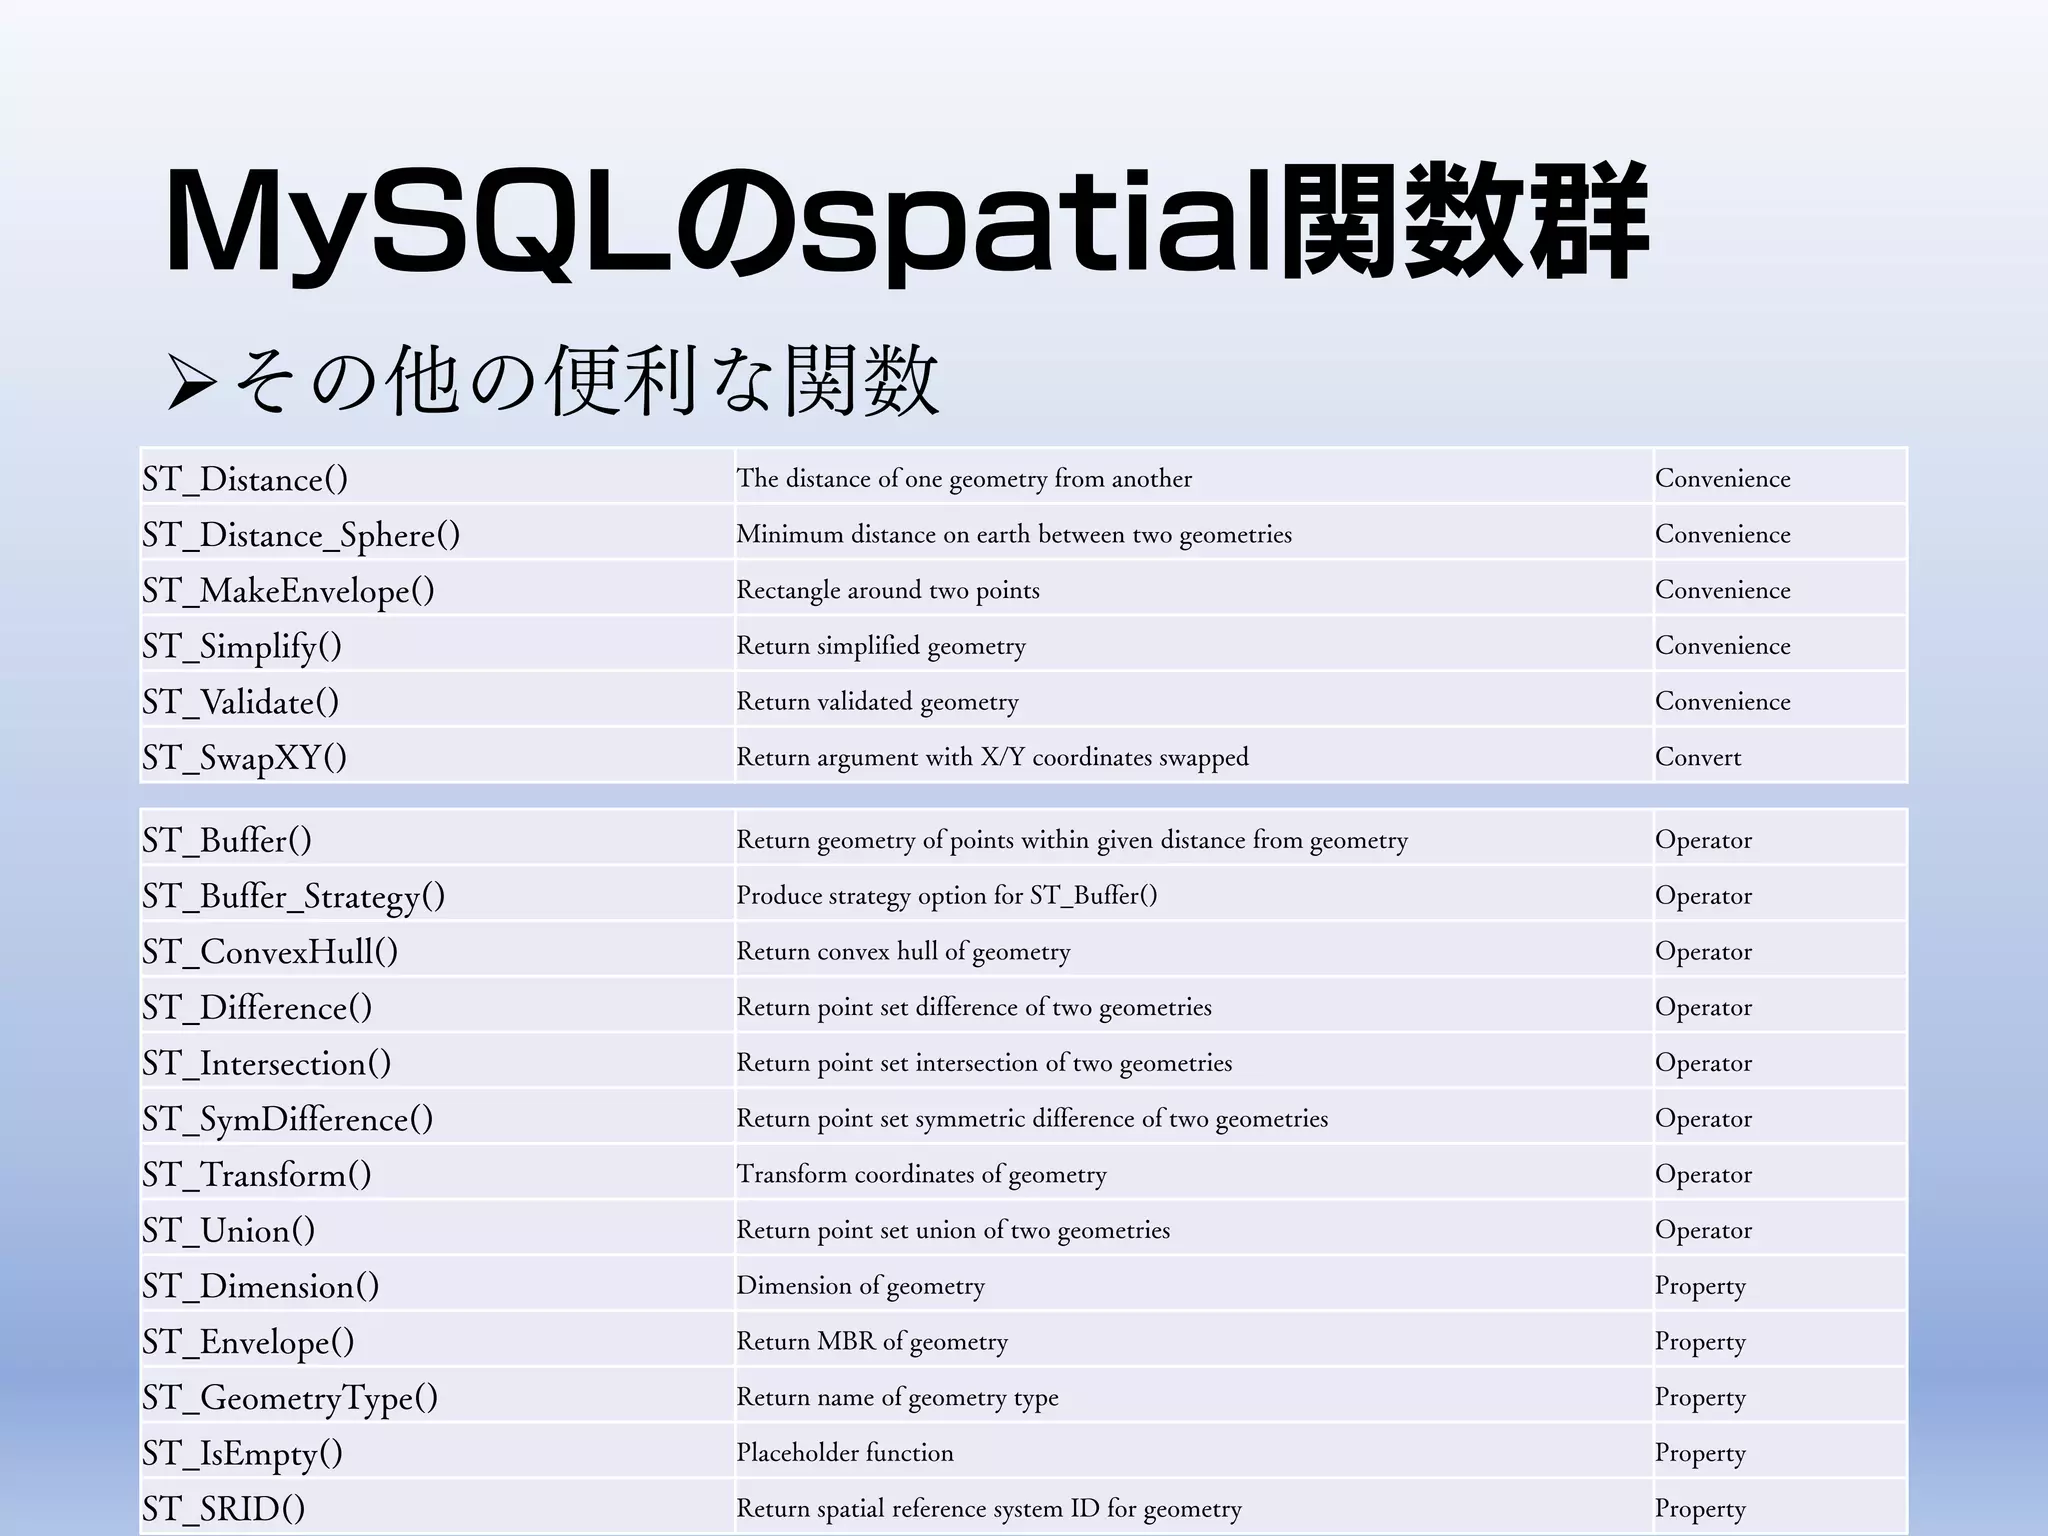Screen dimensions: 2048x1536
Task: Click Convert in the ST_SwapXY() row
Action: tap(1698, 758)
